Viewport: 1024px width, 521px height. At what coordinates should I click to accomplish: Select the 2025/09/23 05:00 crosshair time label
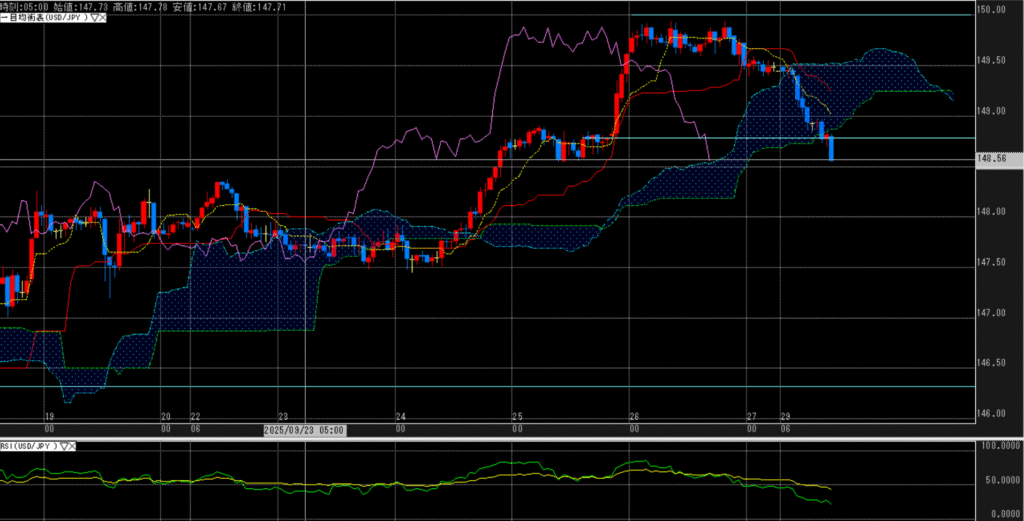pyautogui.click(x=305, y=430)
